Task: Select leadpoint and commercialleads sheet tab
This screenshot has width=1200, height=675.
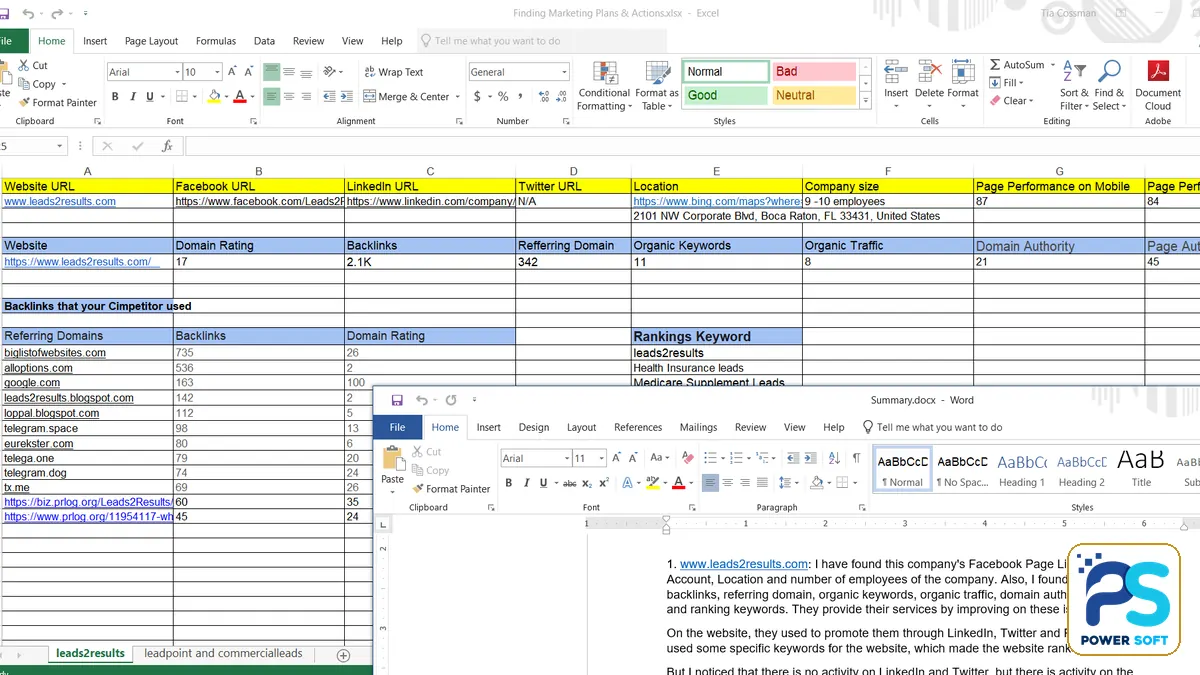Action: point(223,654)
